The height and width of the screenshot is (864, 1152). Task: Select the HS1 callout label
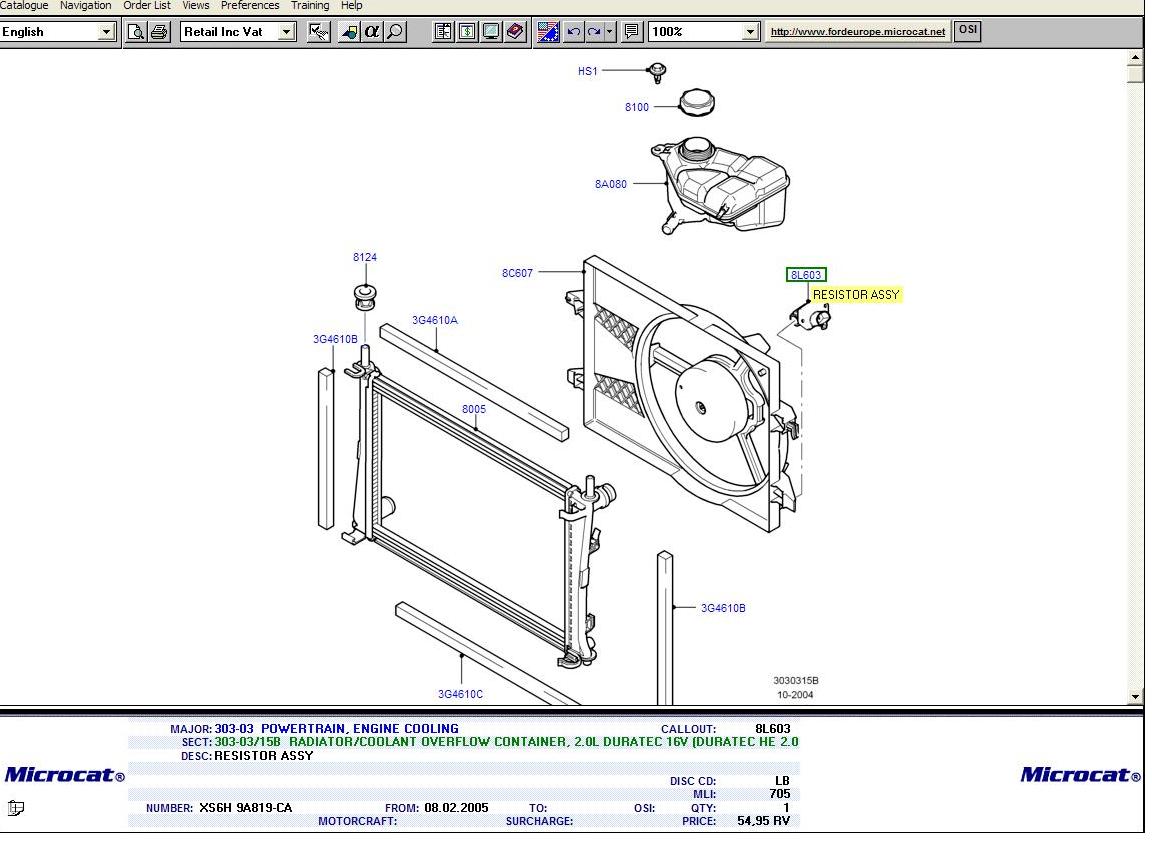588,71
